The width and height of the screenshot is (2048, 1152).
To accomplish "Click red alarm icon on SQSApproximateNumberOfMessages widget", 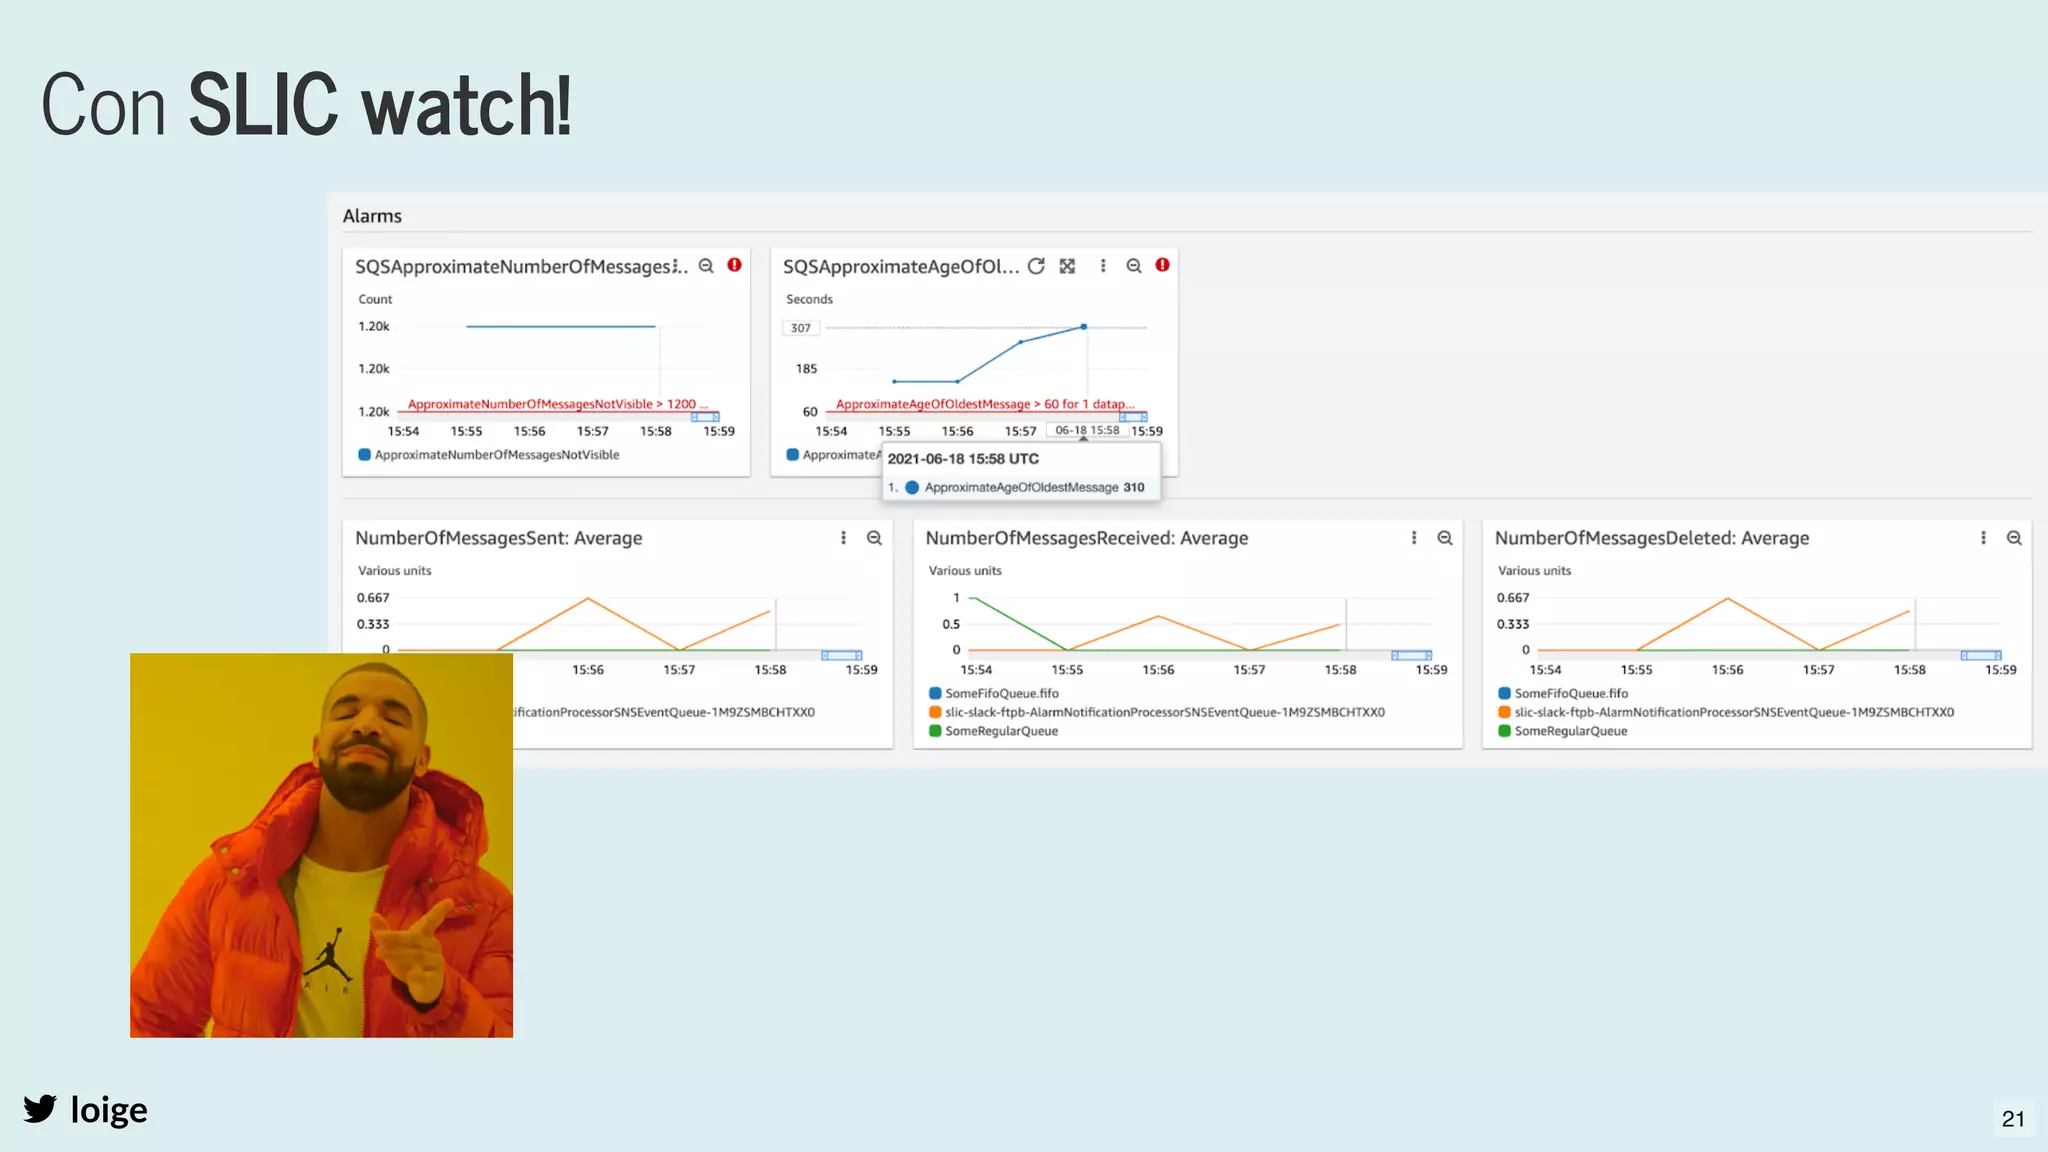I will point(734,265).
